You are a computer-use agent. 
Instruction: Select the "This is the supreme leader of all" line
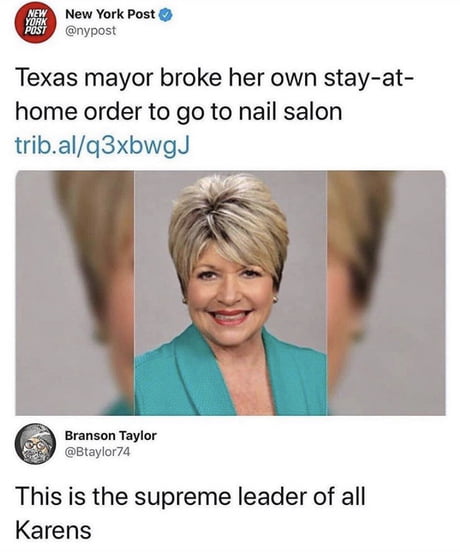point(190,496)
